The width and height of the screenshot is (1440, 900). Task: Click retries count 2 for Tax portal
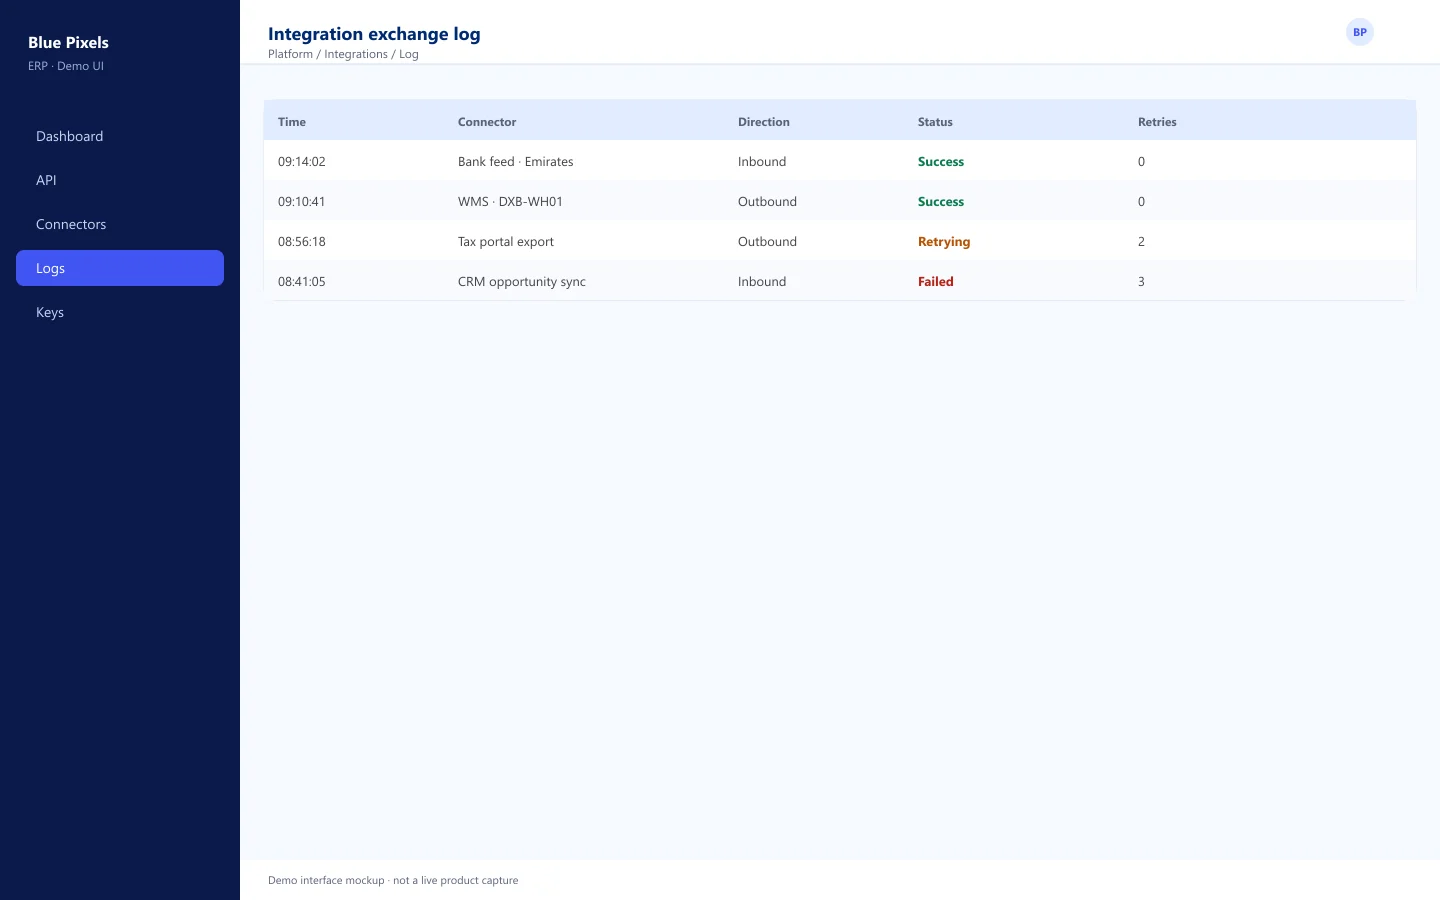tap(1141, 241)
